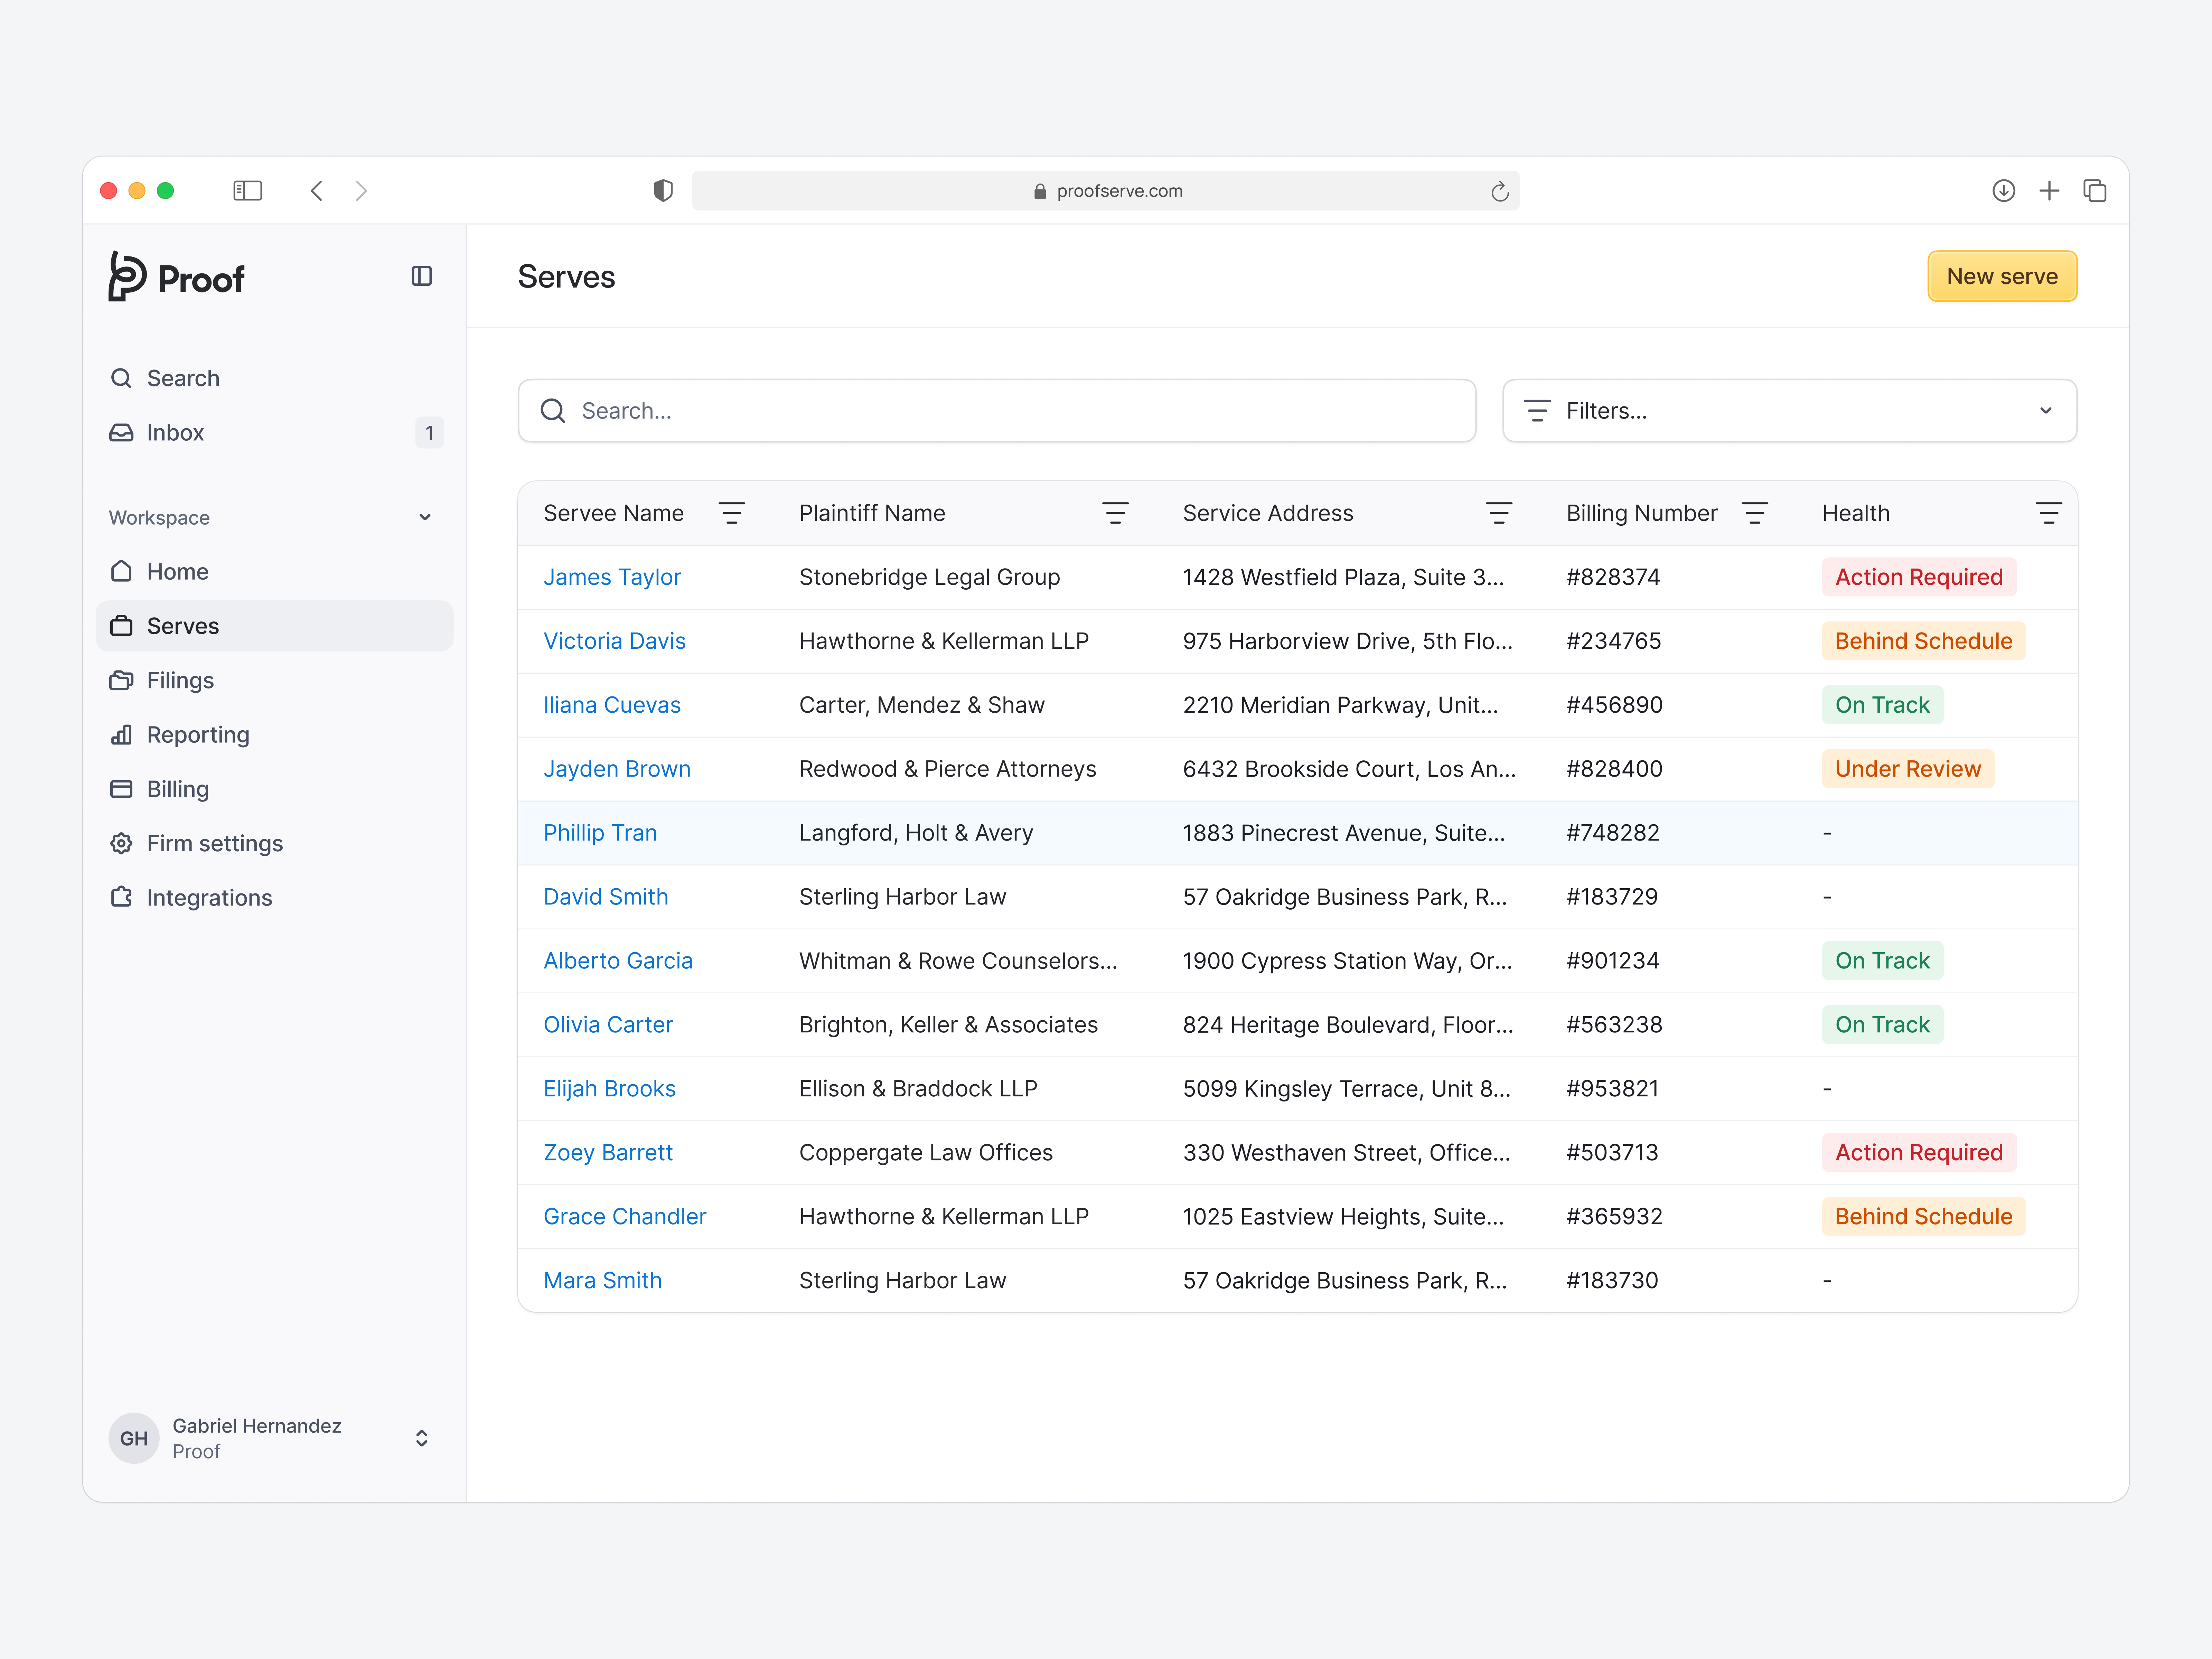Screen dimensions: 2212x1659
Task: Click the Health column filter icon
Action: pyautogui.click(x=2047, y=513)
